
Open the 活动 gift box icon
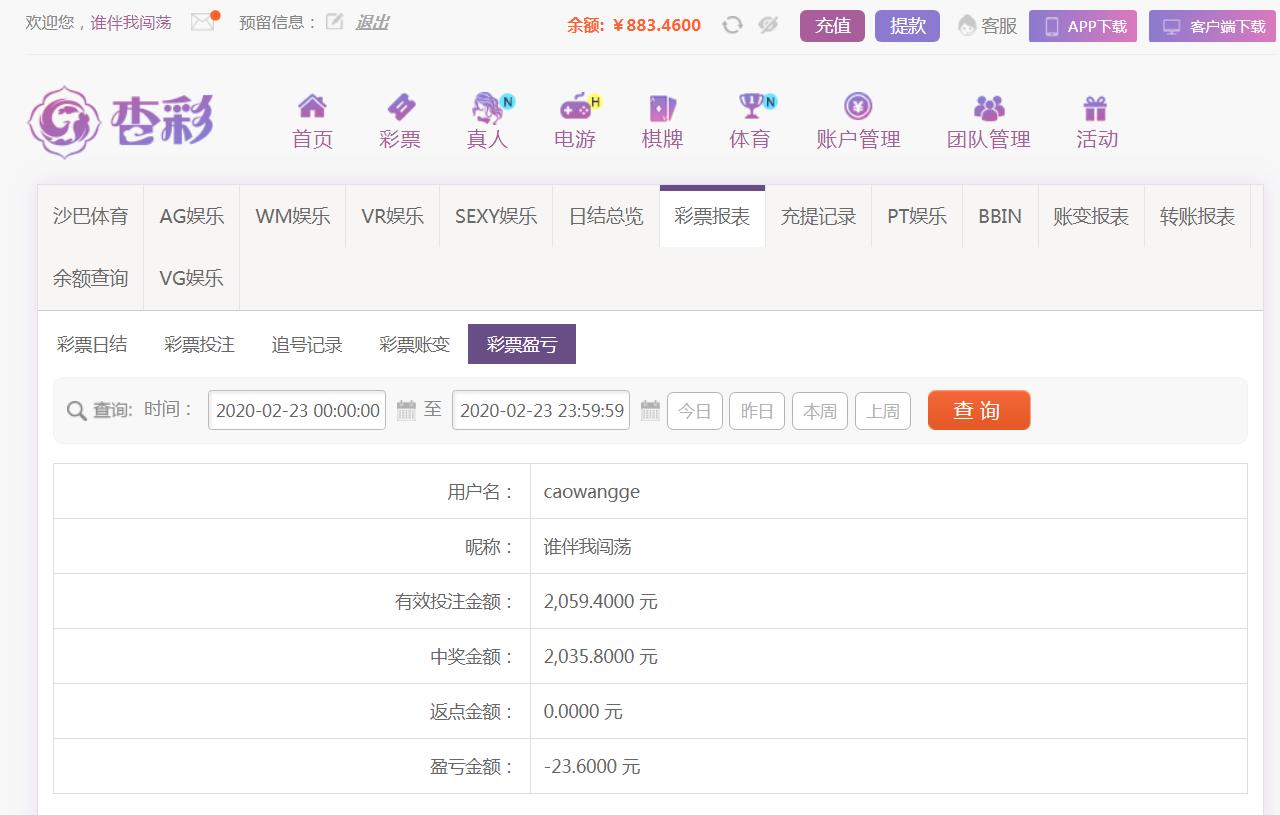[x=1096, y=106]
